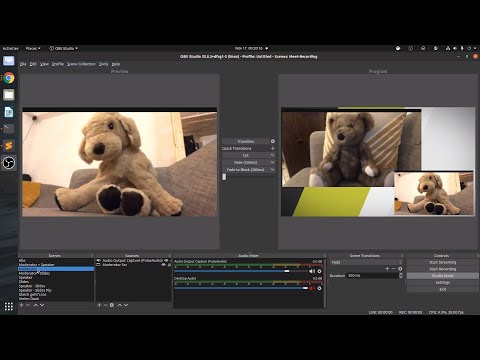Open the system status menu
This screenshot has width=480, height=360.
461,48
